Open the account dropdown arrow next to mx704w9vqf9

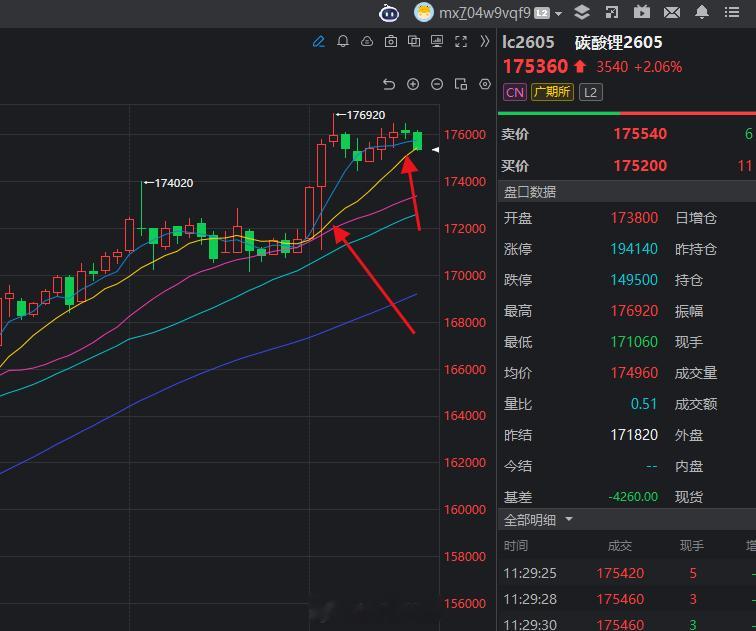coord(558,13)
